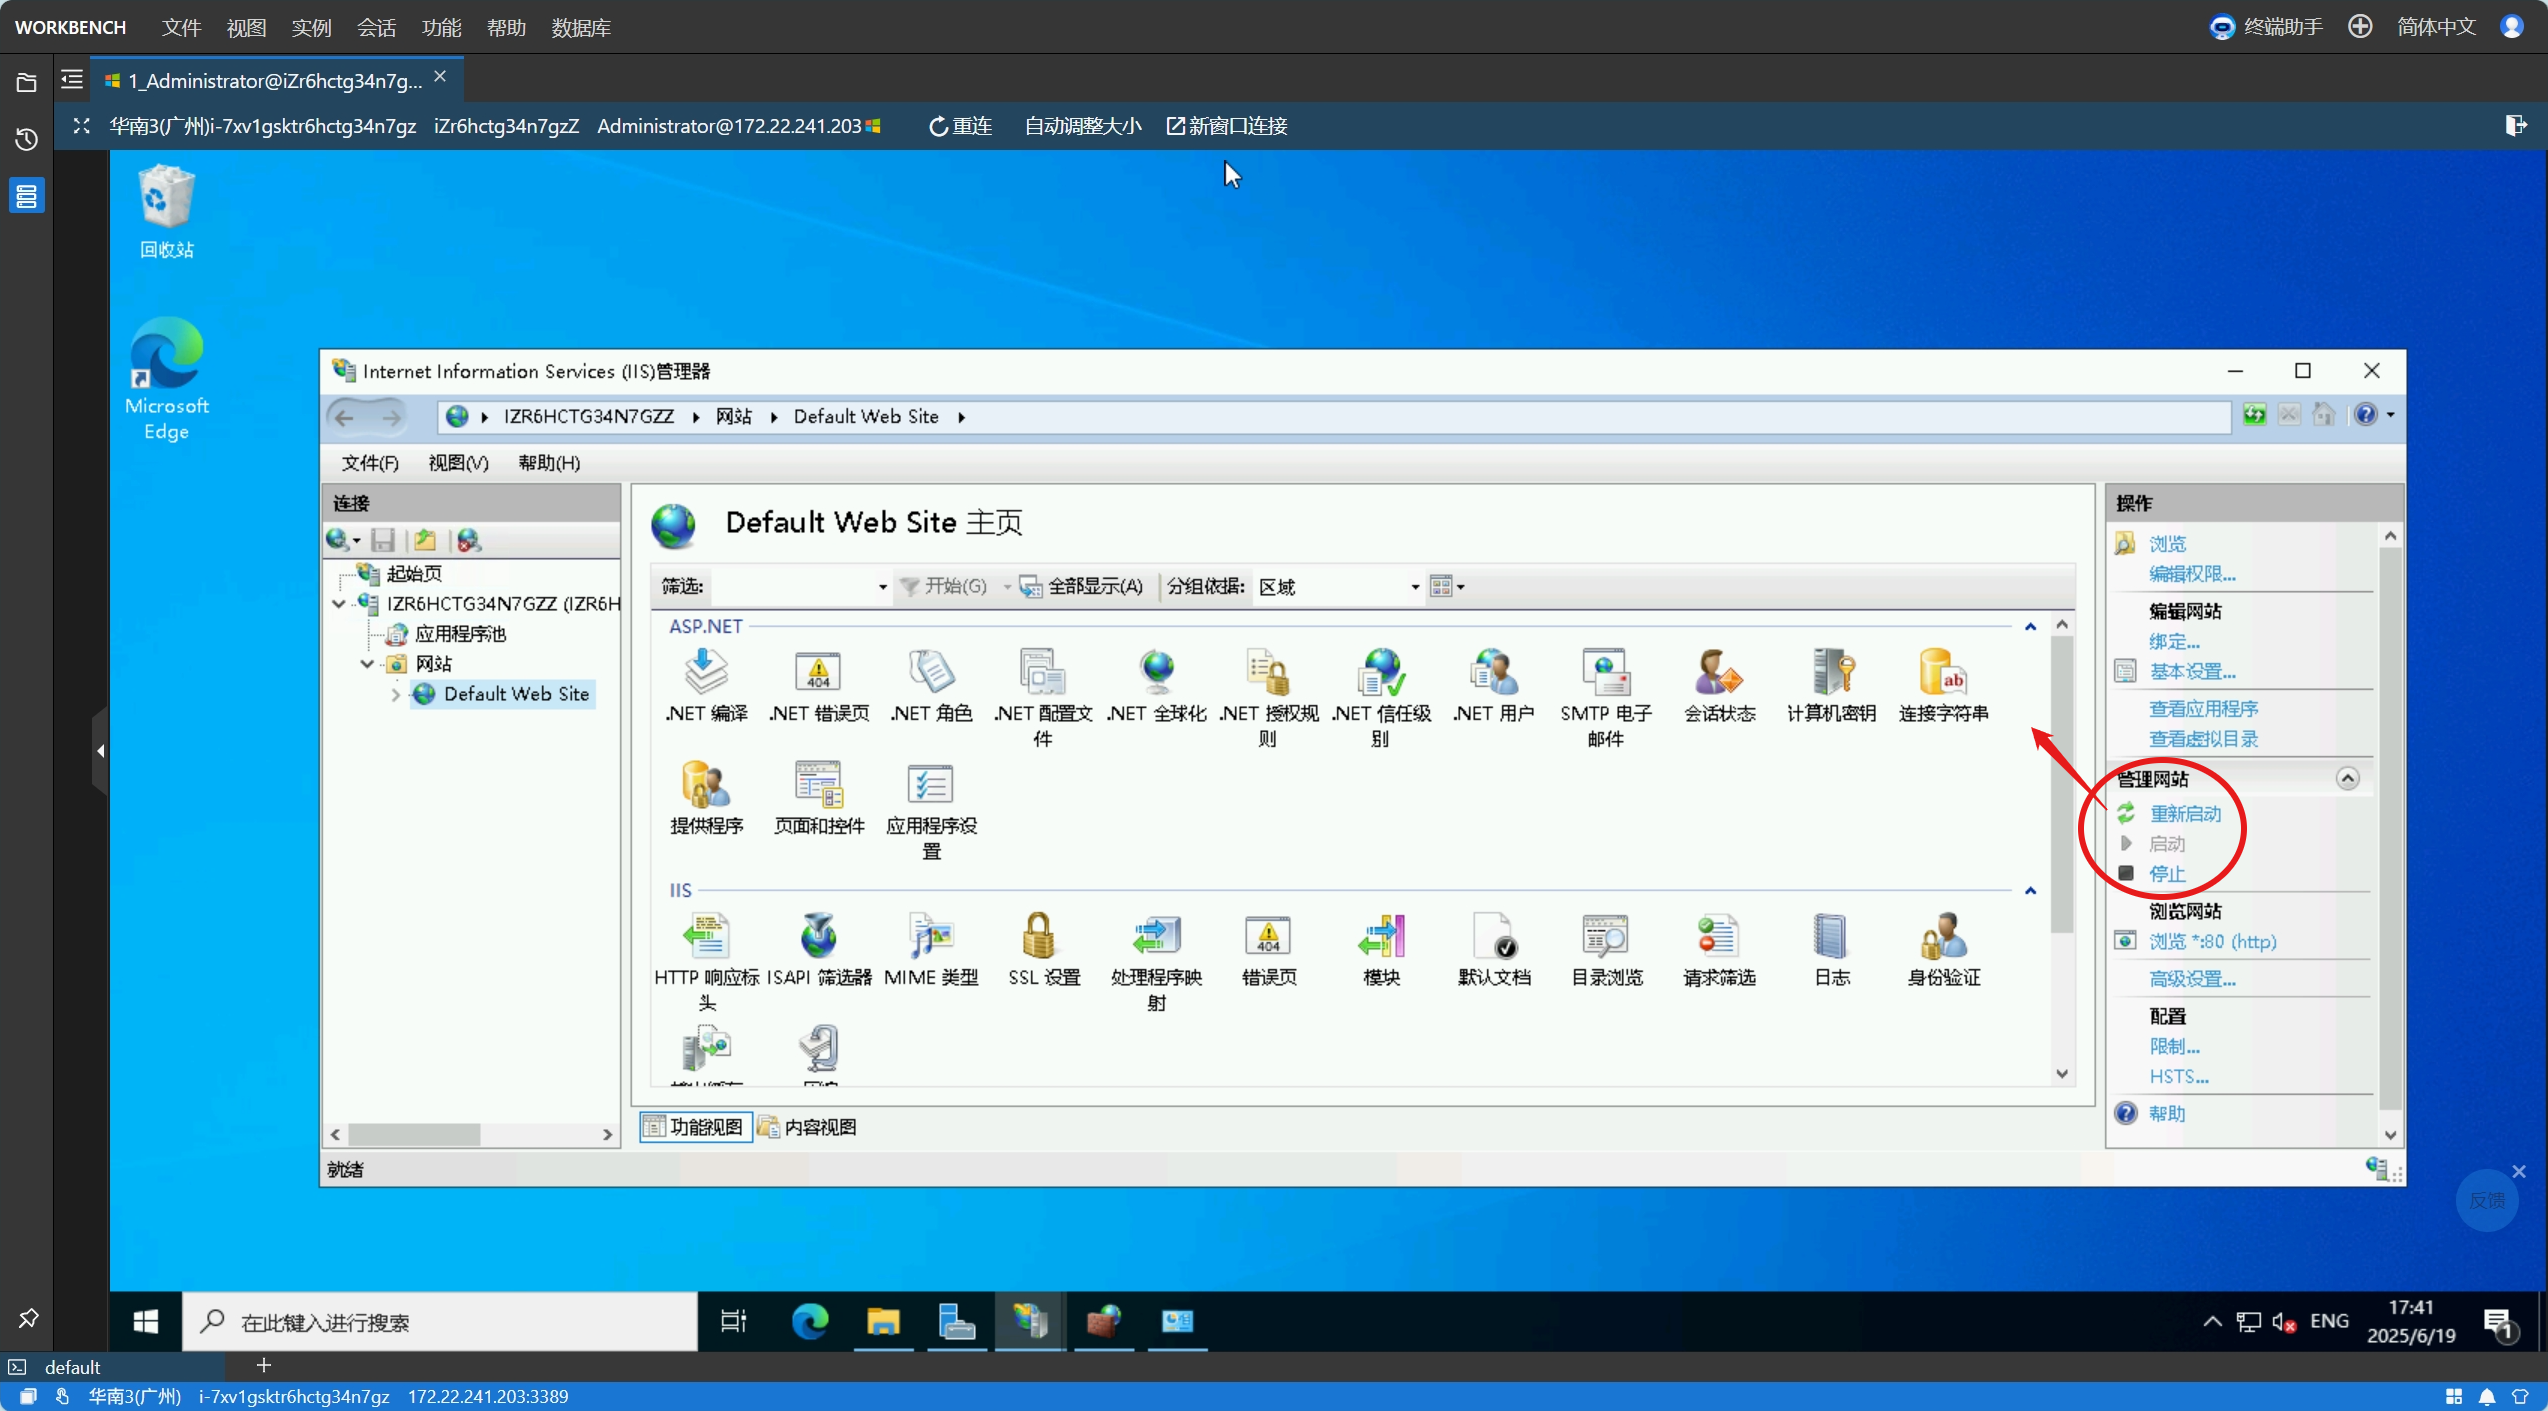
Task: Click the back navigation arrow in IIS Manager
Action: pyautogui.click(x=344, y=417)
